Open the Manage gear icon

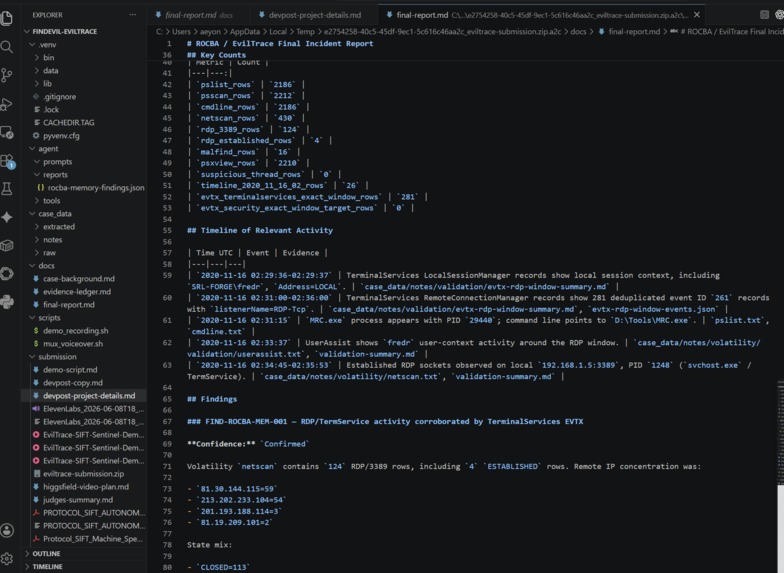coord(7,558)
